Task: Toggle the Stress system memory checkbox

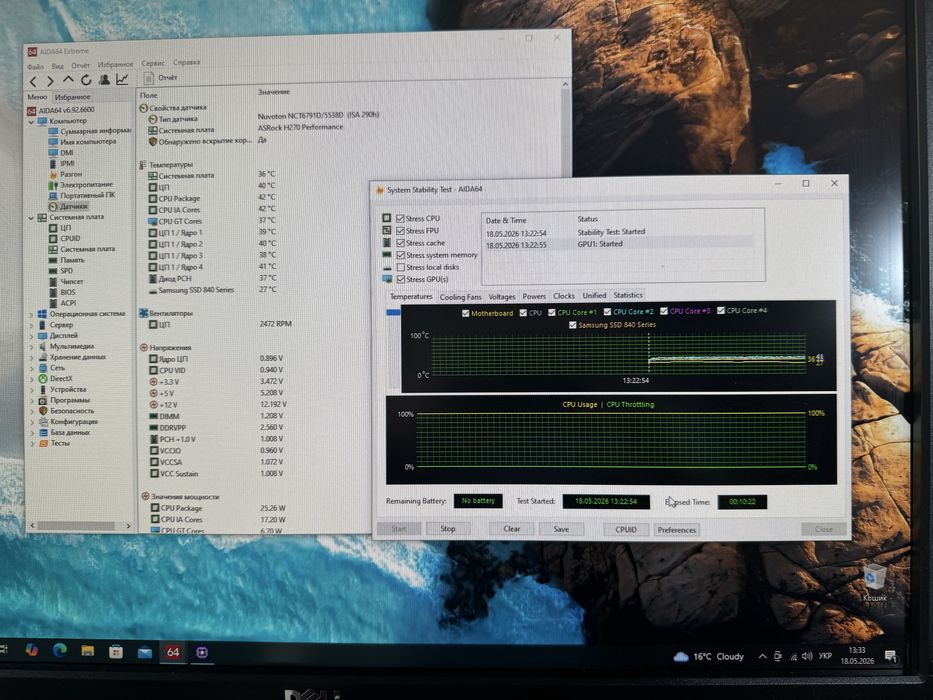Action: tap(400, 255)
